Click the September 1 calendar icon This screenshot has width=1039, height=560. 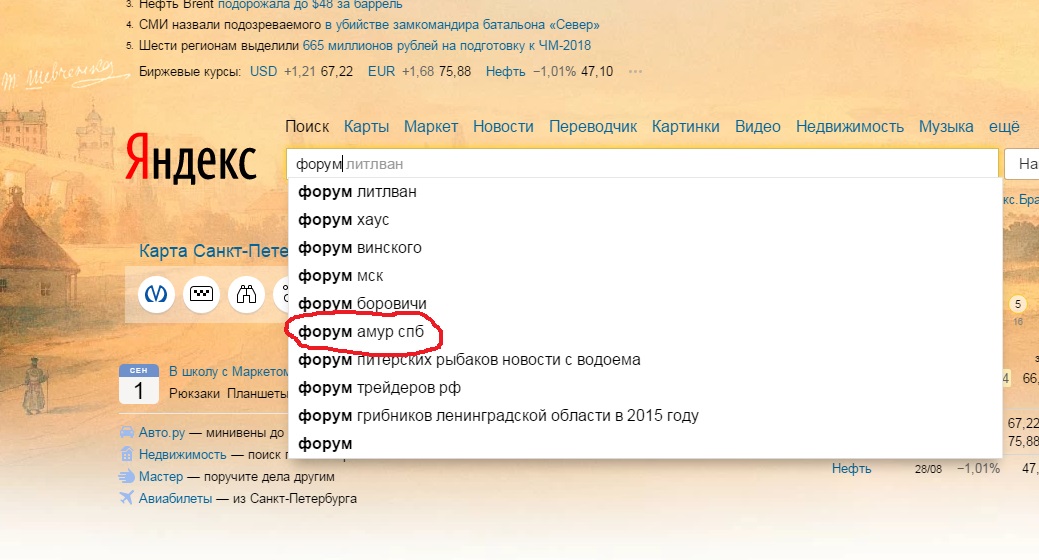[x=138, y=384]
